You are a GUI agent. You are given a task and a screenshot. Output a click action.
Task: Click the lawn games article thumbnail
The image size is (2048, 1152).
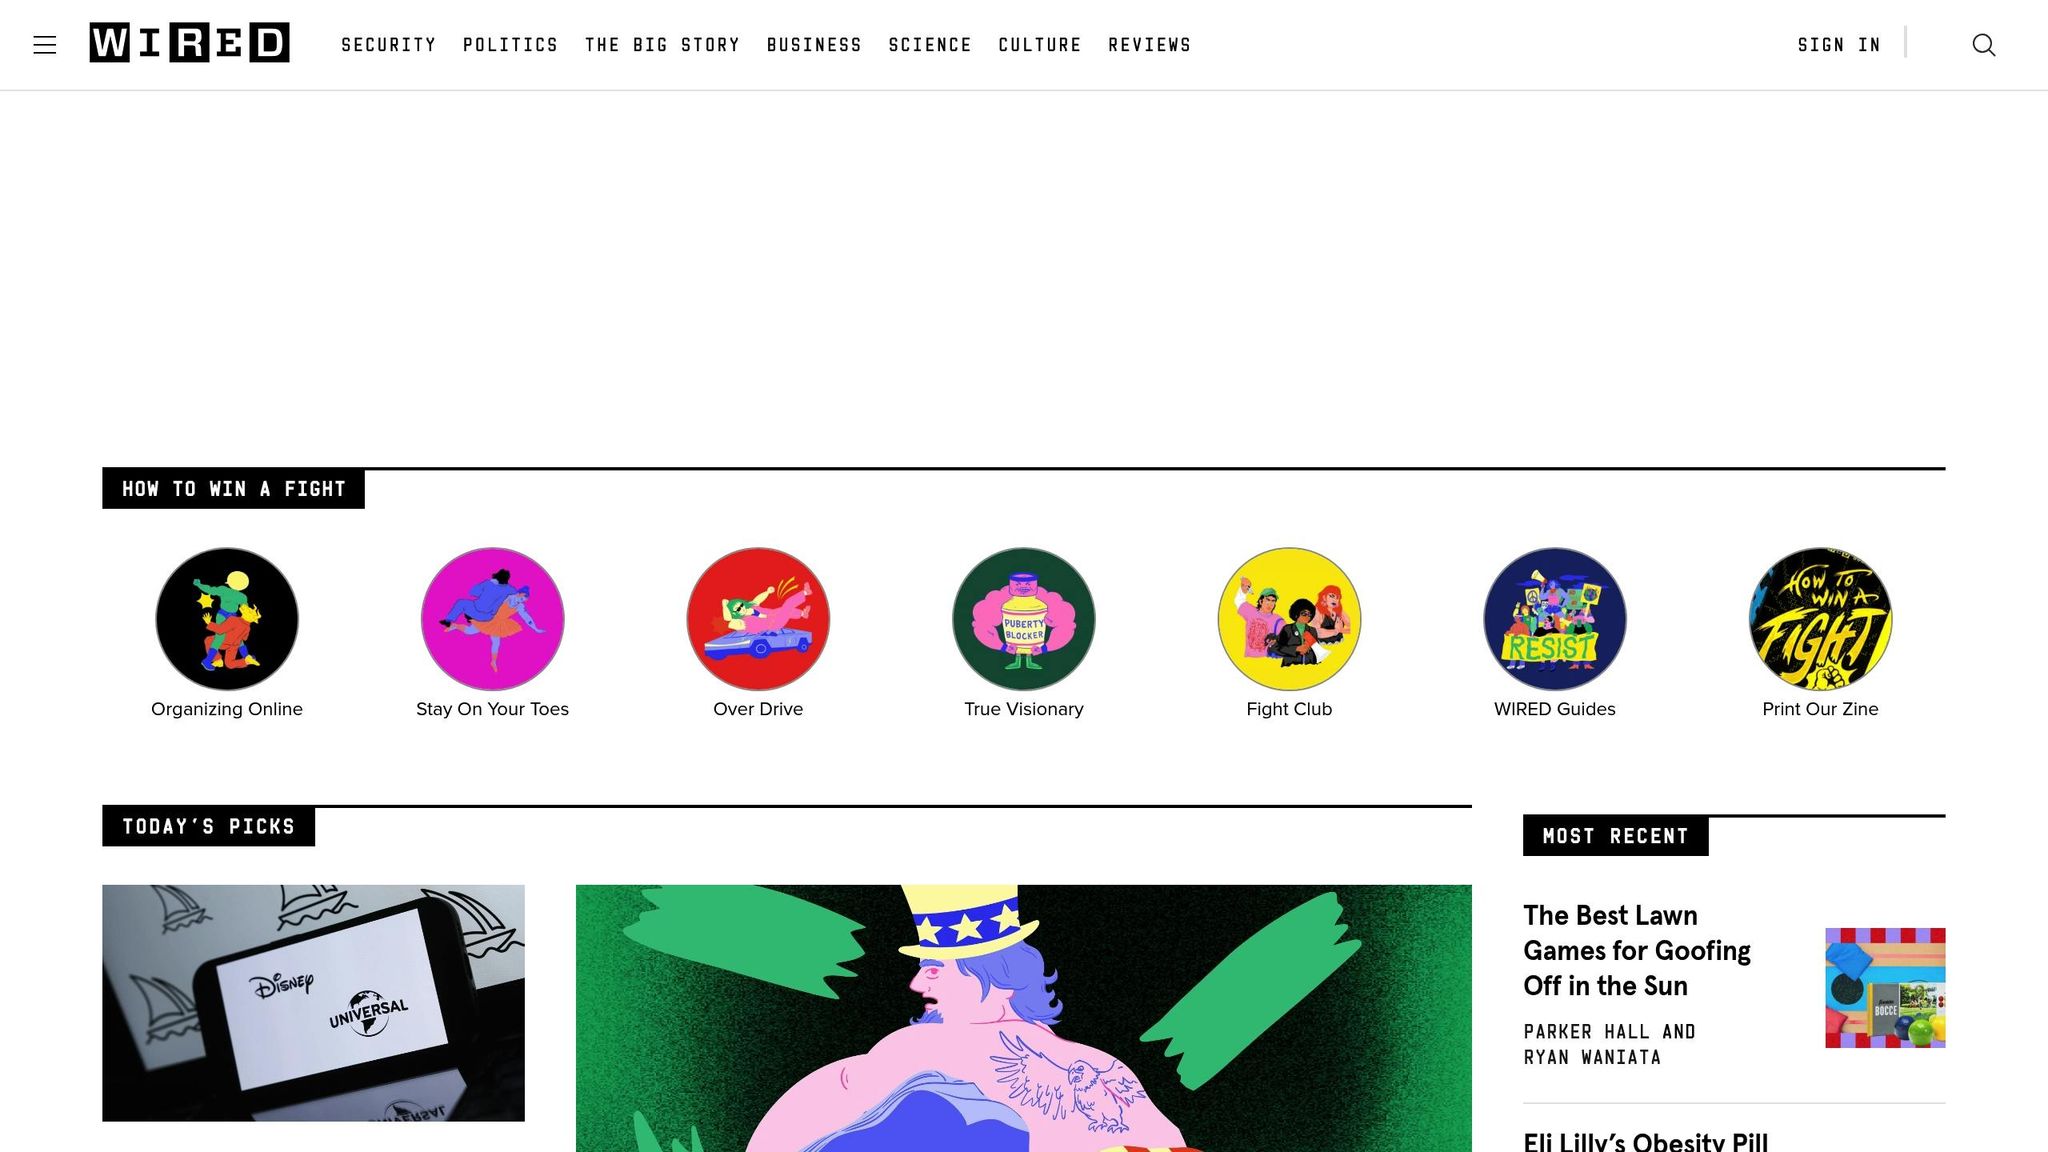point(1885,988)
